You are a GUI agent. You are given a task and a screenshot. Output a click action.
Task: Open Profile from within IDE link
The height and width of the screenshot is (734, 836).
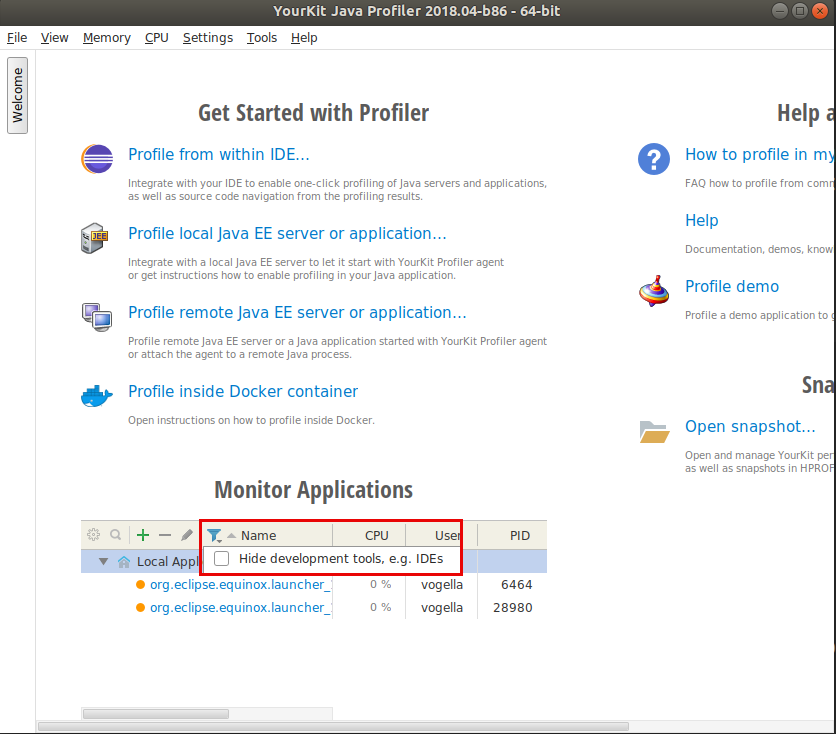(219, 154)
